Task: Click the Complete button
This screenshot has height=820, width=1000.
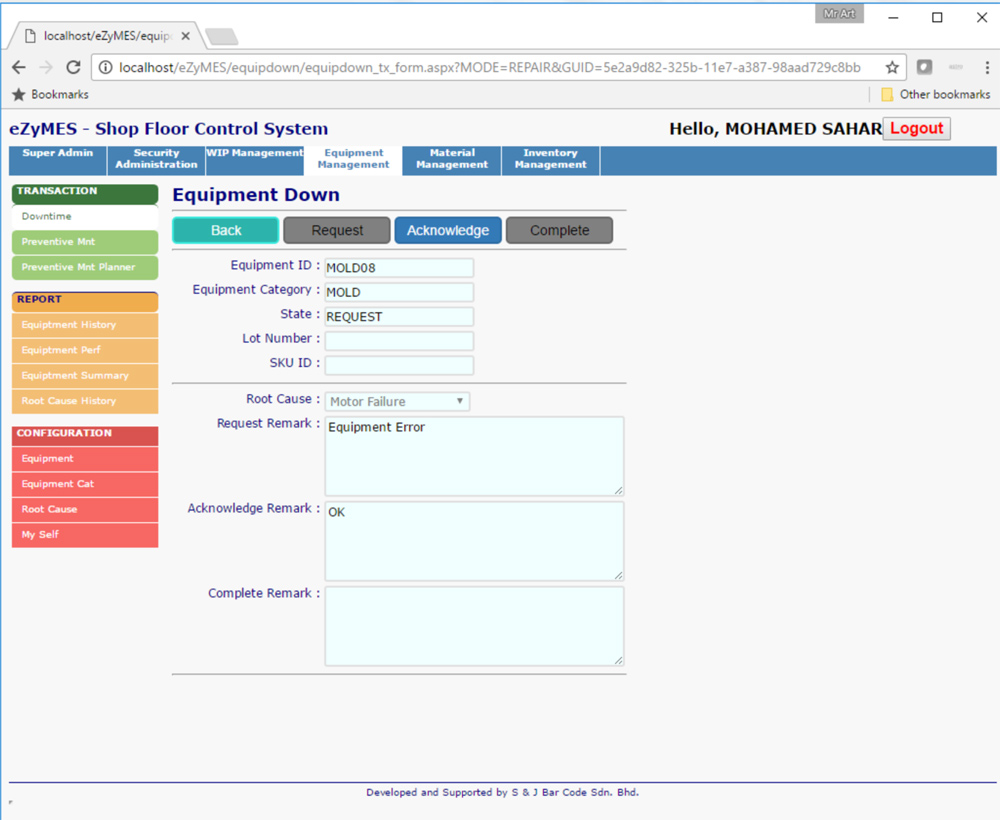Action: (x=559, y=230)
